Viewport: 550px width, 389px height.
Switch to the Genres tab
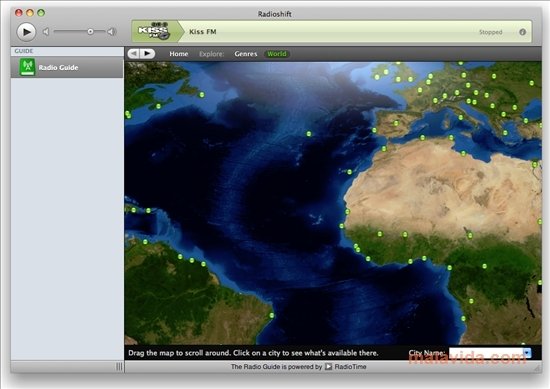pos(246,54)
